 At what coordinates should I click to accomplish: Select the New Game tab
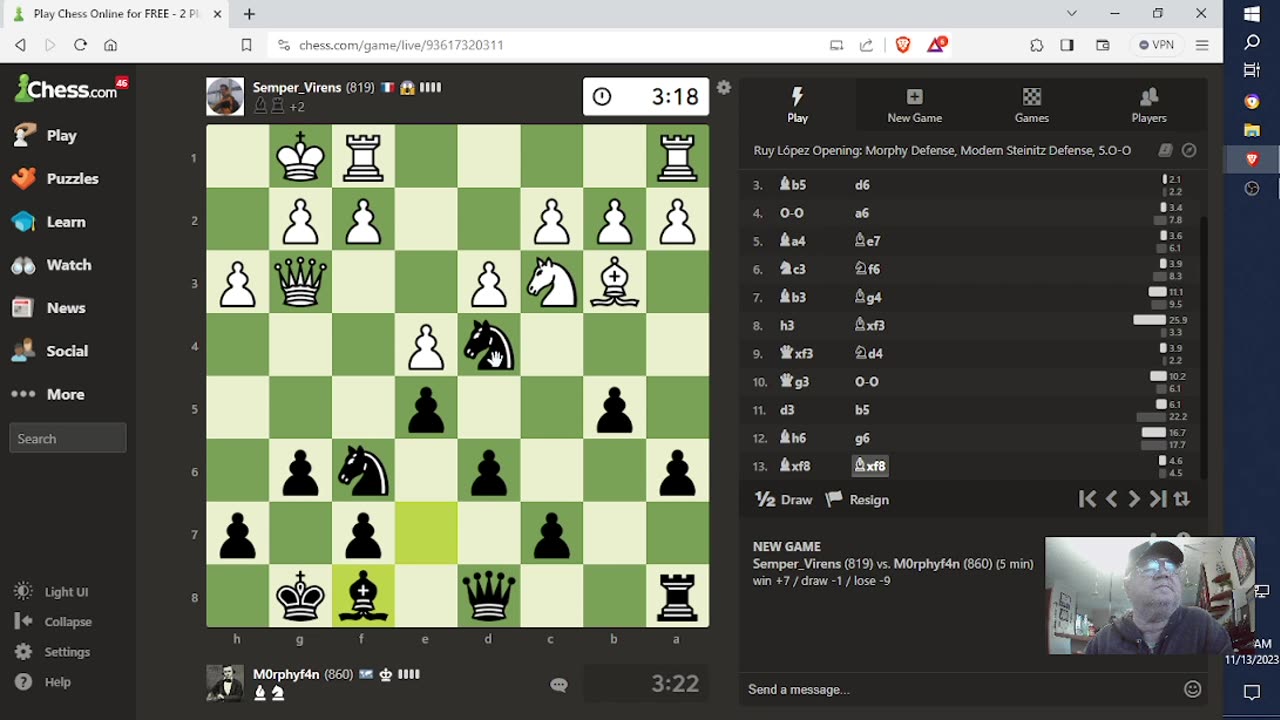coord(914,105)
